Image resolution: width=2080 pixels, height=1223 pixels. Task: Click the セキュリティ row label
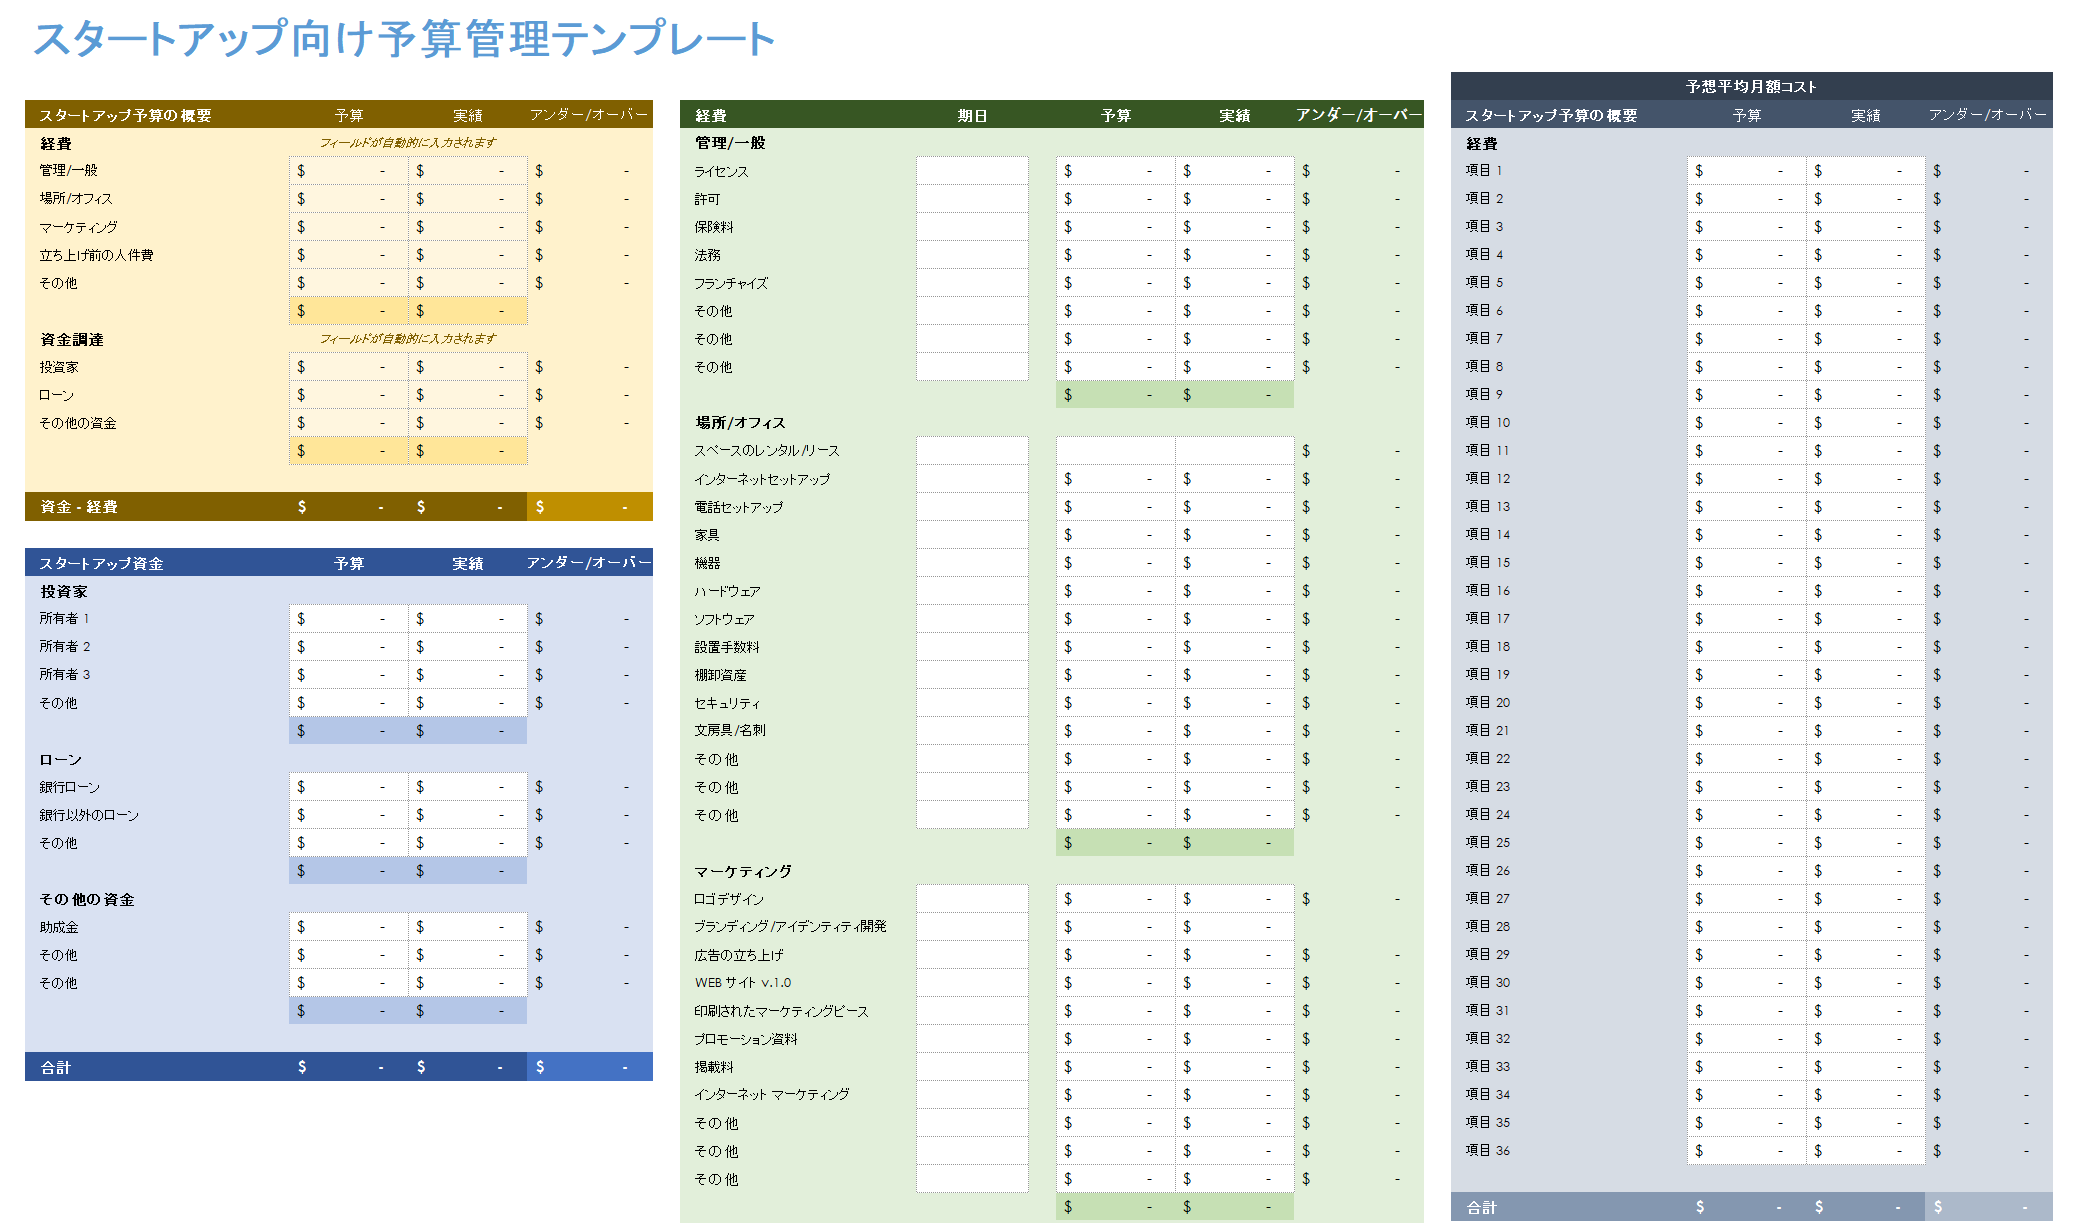(727, 703)
